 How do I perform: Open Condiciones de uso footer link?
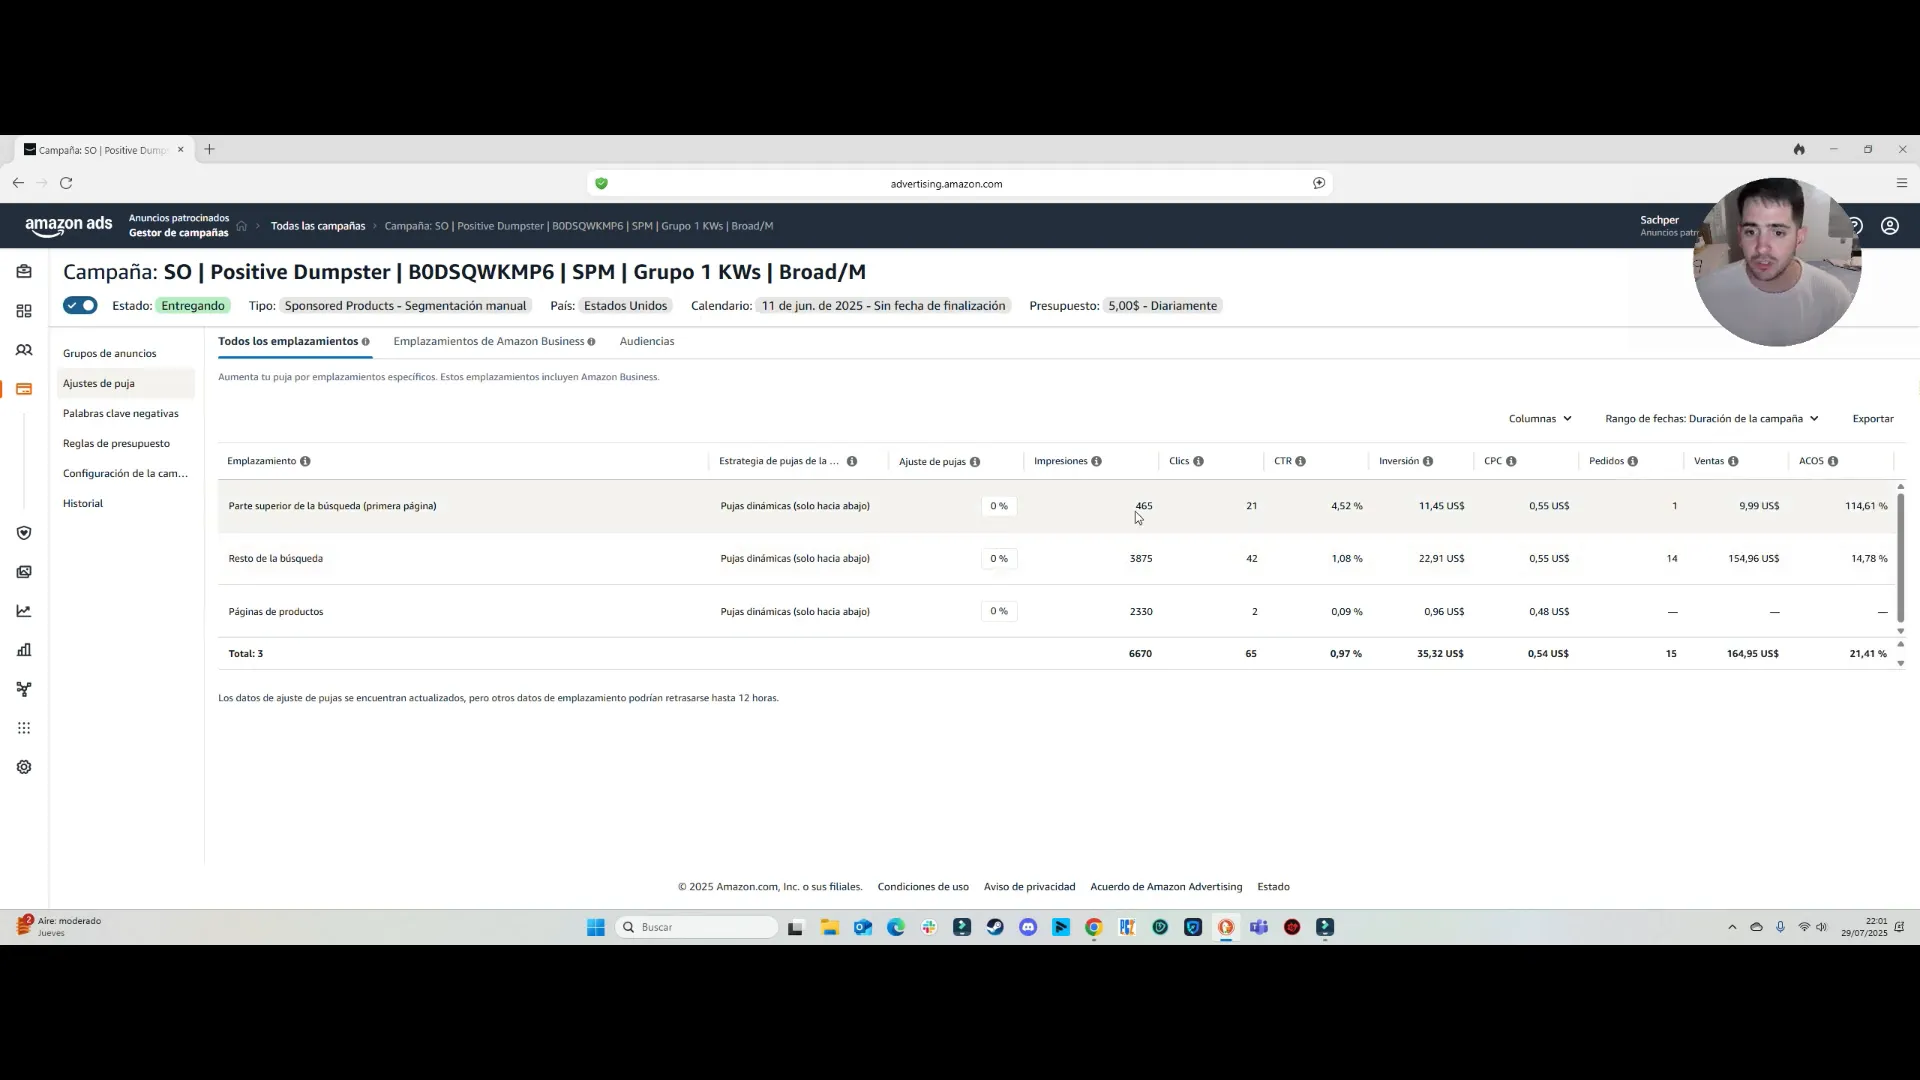tap(923, 887)
